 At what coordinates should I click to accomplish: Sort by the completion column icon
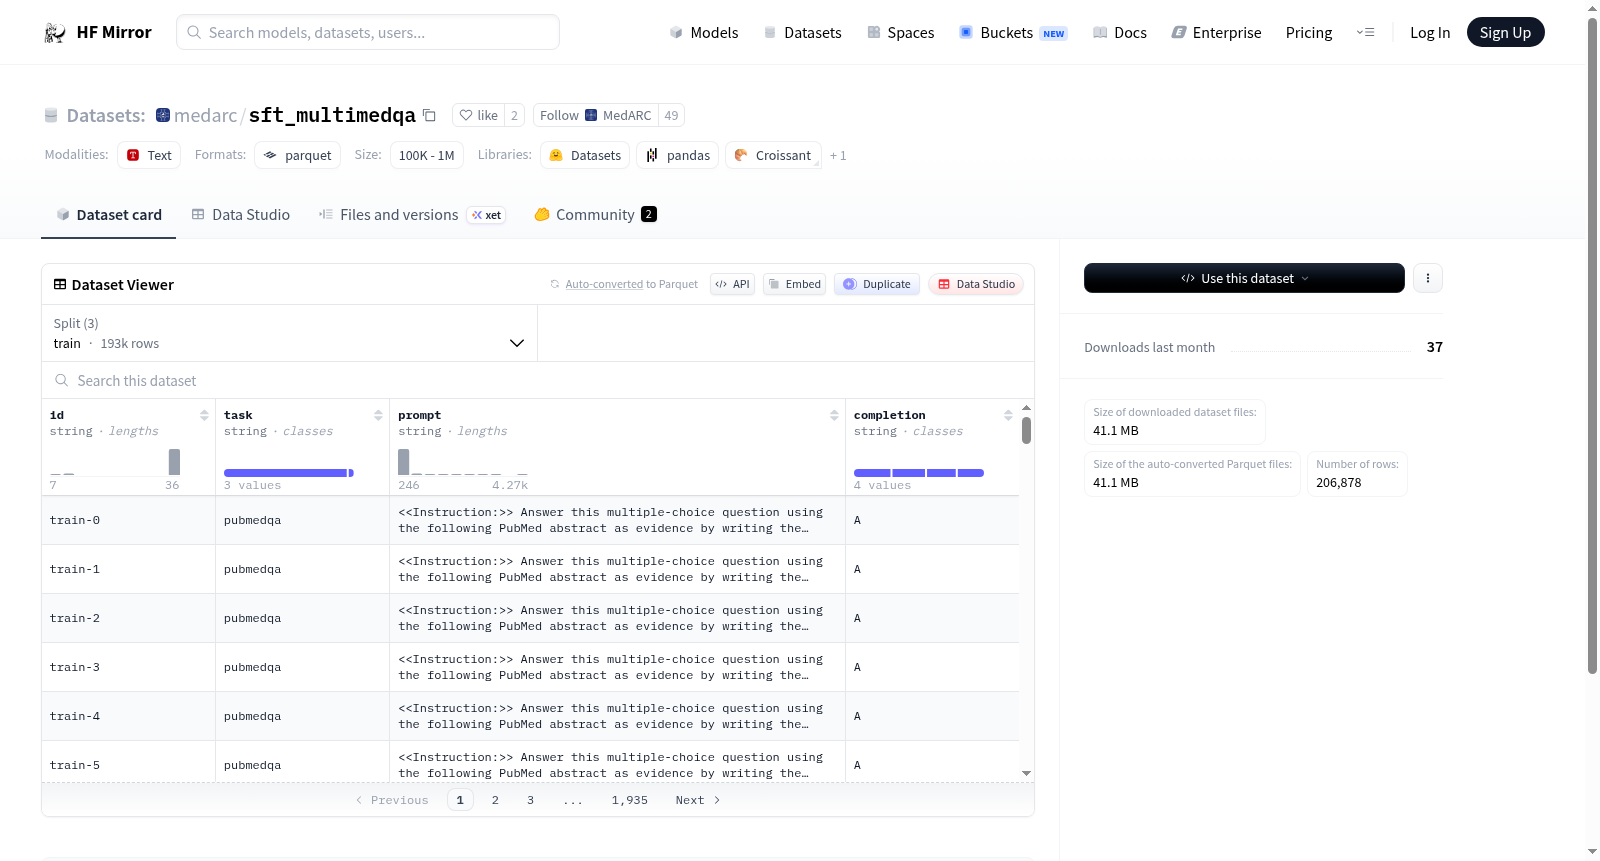1008,415
